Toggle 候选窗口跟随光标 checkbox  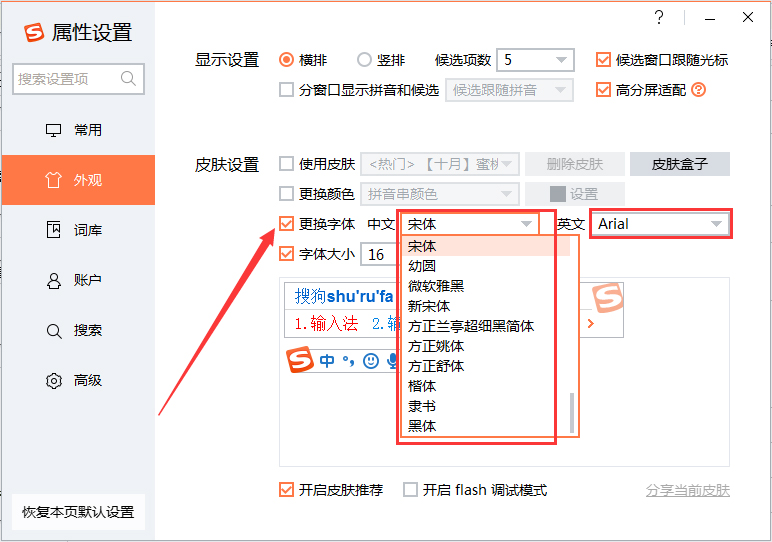click(x=603, y=60)
